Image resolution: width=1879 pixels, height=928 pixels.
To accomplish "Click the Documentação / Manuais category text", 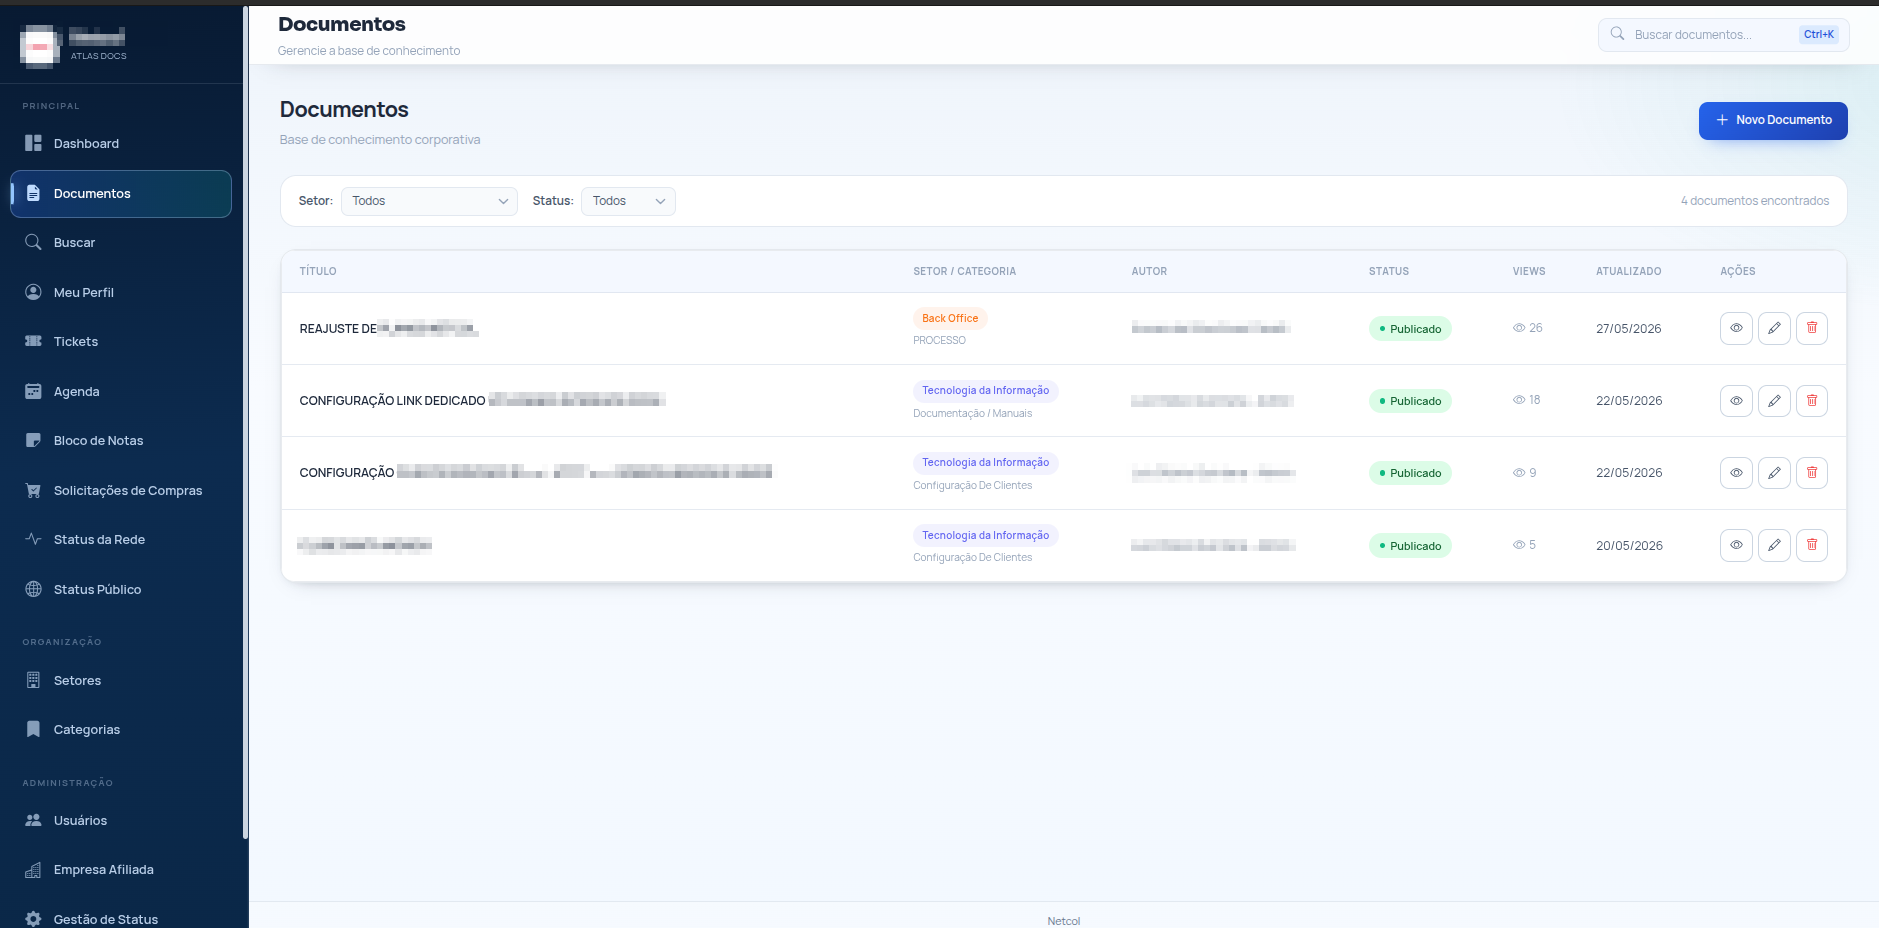I will (972, 414).
